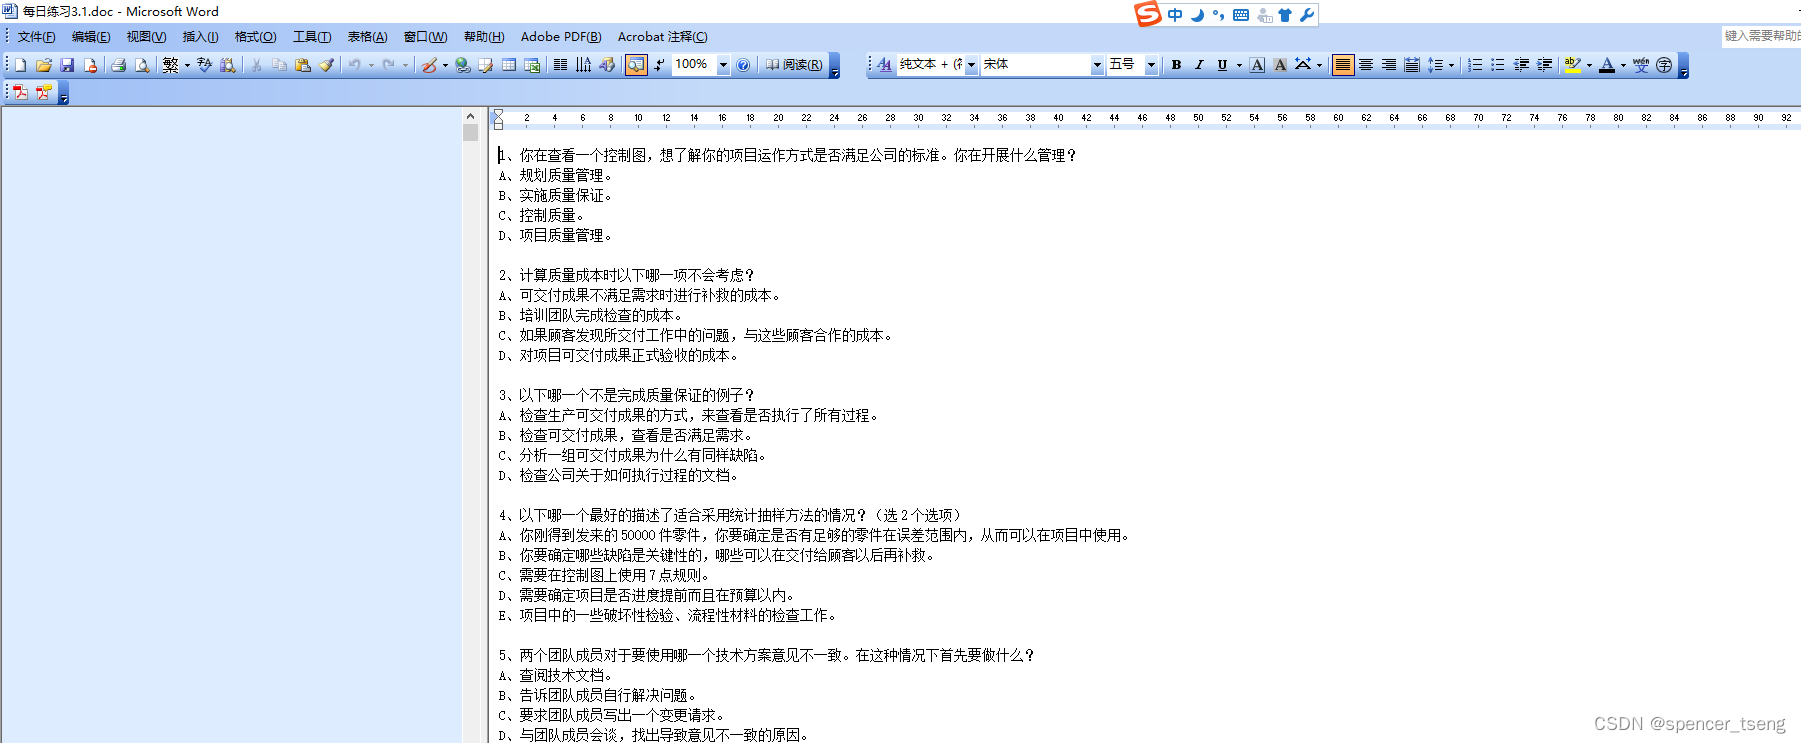Toggle left alignment button
1801x743 pixels.
point(1343,65)
